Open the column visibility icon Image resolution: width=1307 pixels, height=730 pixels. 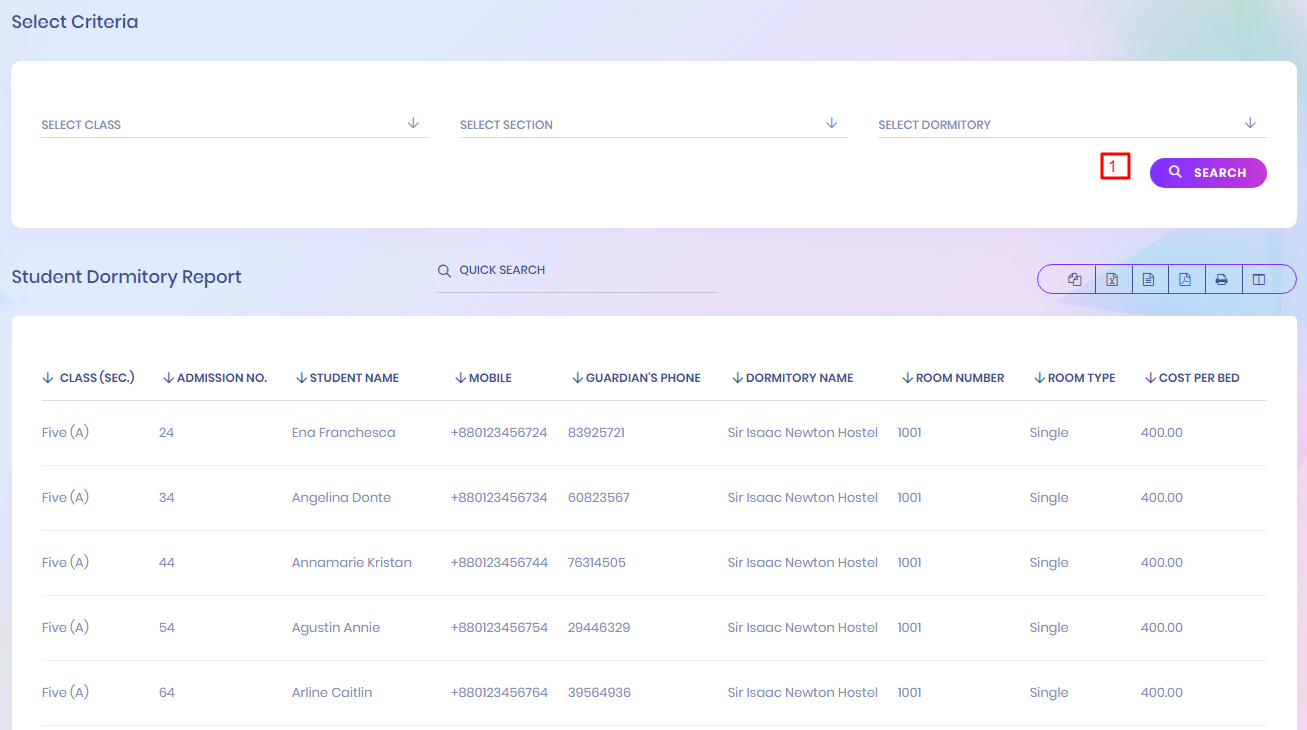pyautogui.click(x=1259, y=280)
